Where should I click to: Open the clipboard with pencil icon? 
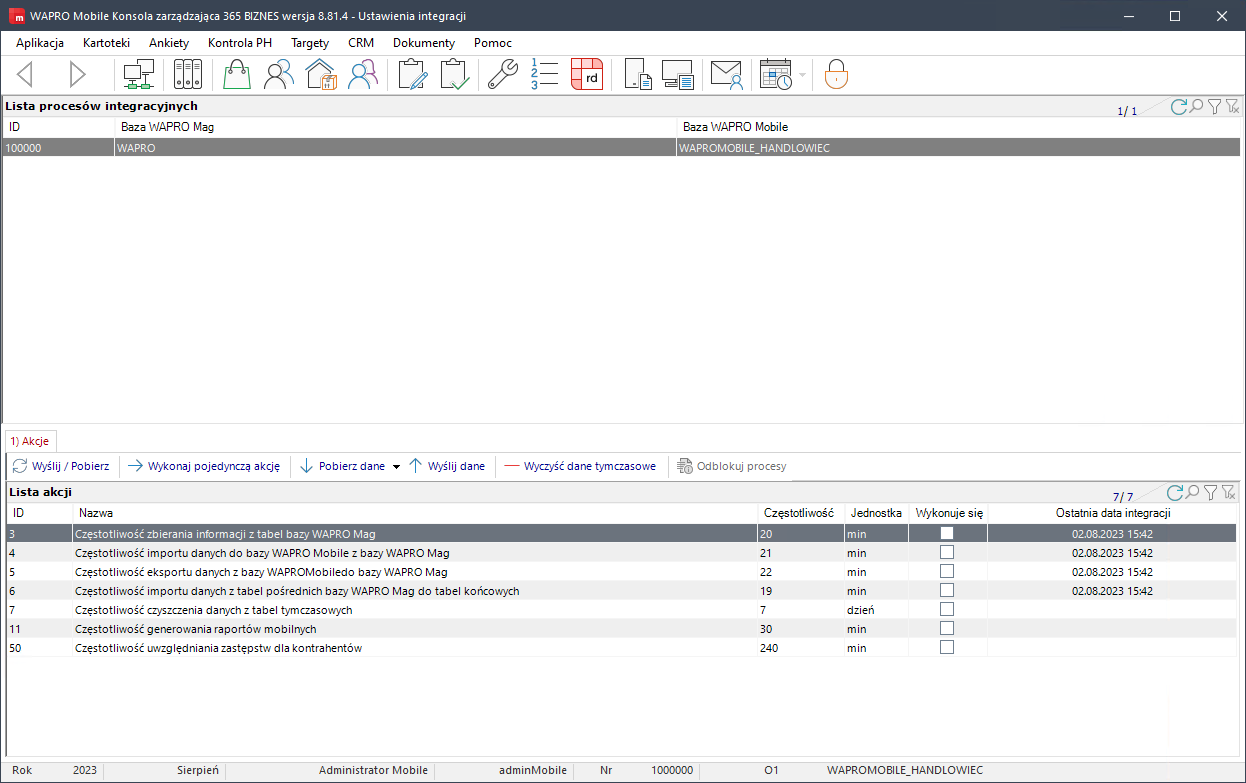coord(413,75)
